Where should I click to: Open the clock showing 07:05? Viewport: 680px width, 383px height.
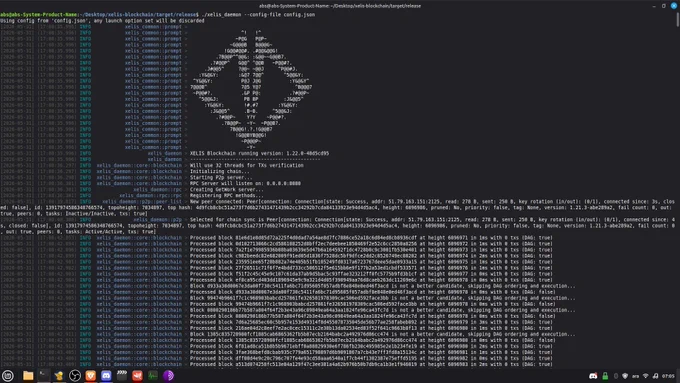coord(668,376)
